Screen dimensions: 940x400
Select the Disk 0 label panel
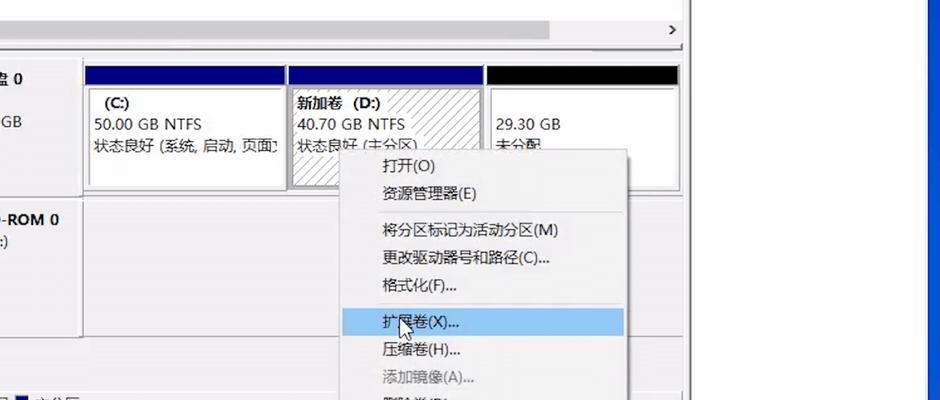41,127
